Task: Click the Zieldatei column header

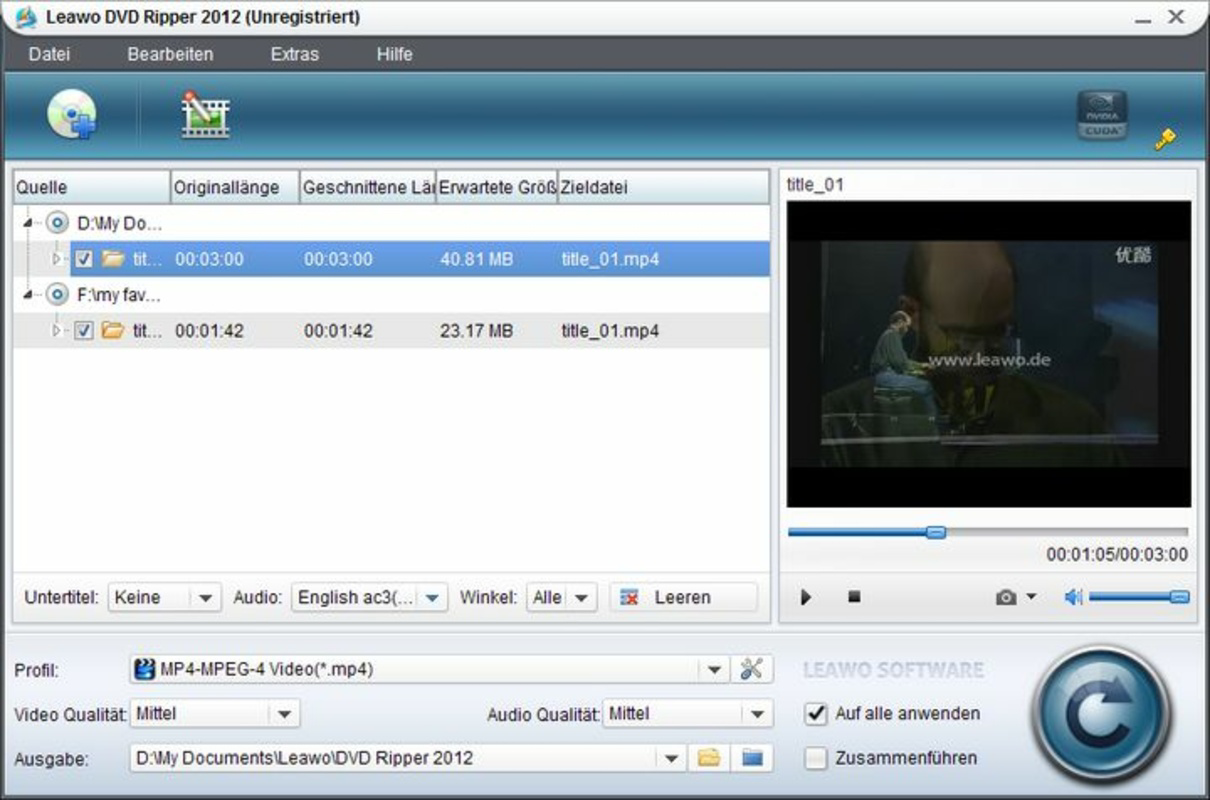Action: [662, 187]
